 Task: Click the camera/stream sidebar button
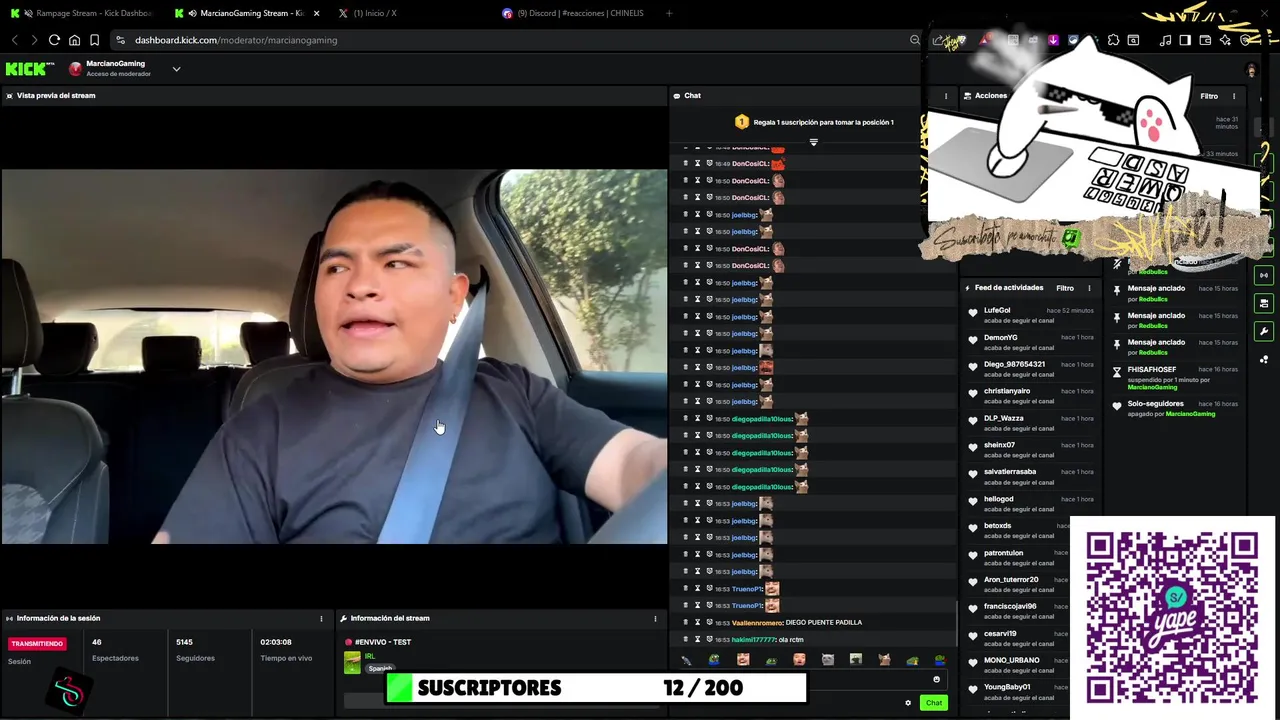point(1264,303)
